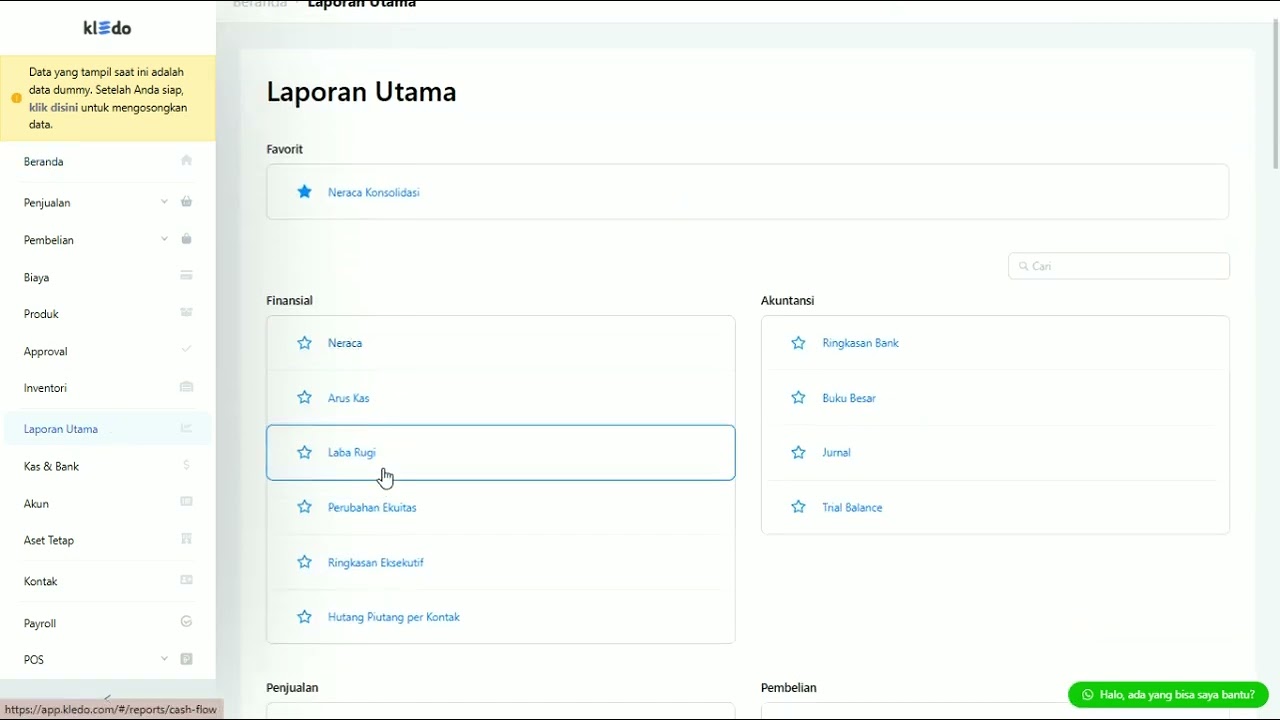Click the vertical page scrollbar
1280x720 pixels.
click(x=1275, y=95)
